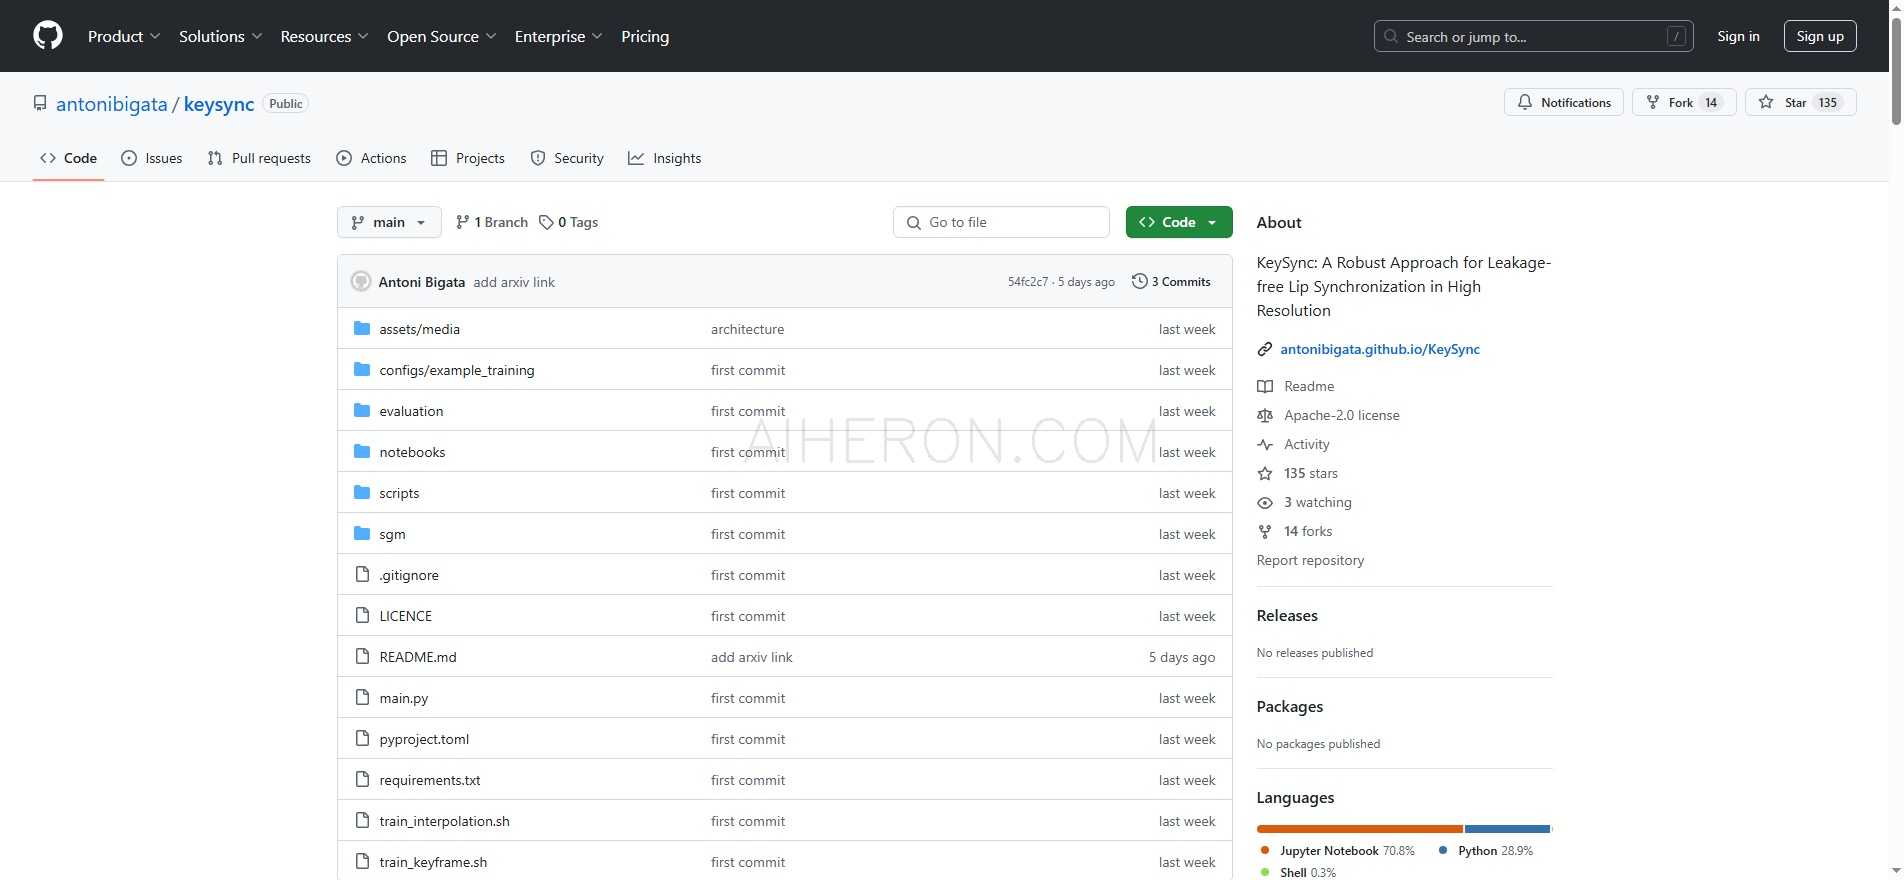The width and height of the screenshot is (1904, 880).
Task: Click the requirements.txt file icon
Action: [362, 780]
